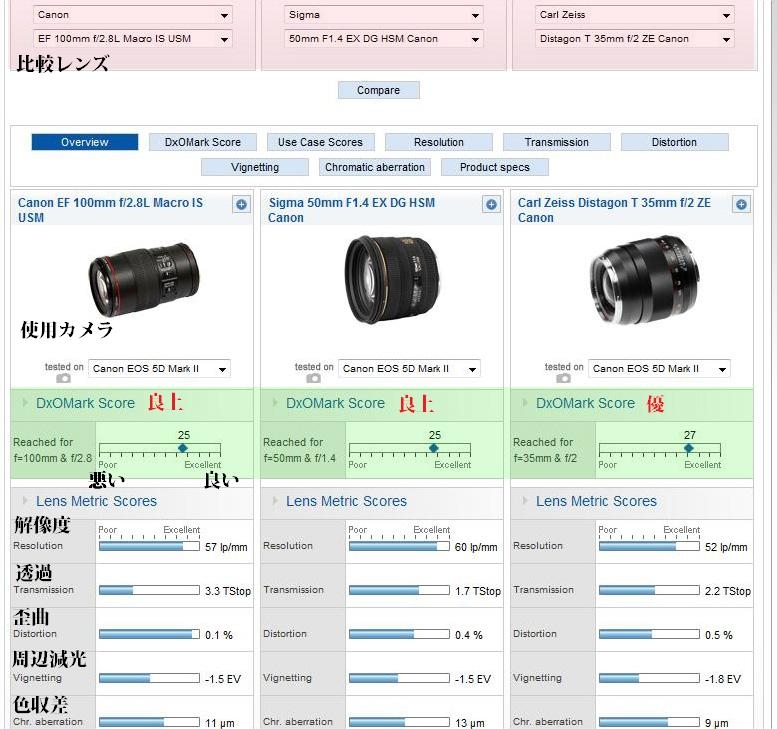Open Canon EF 100mm f/2.8L Macro IS USM link

click(110, 210)
